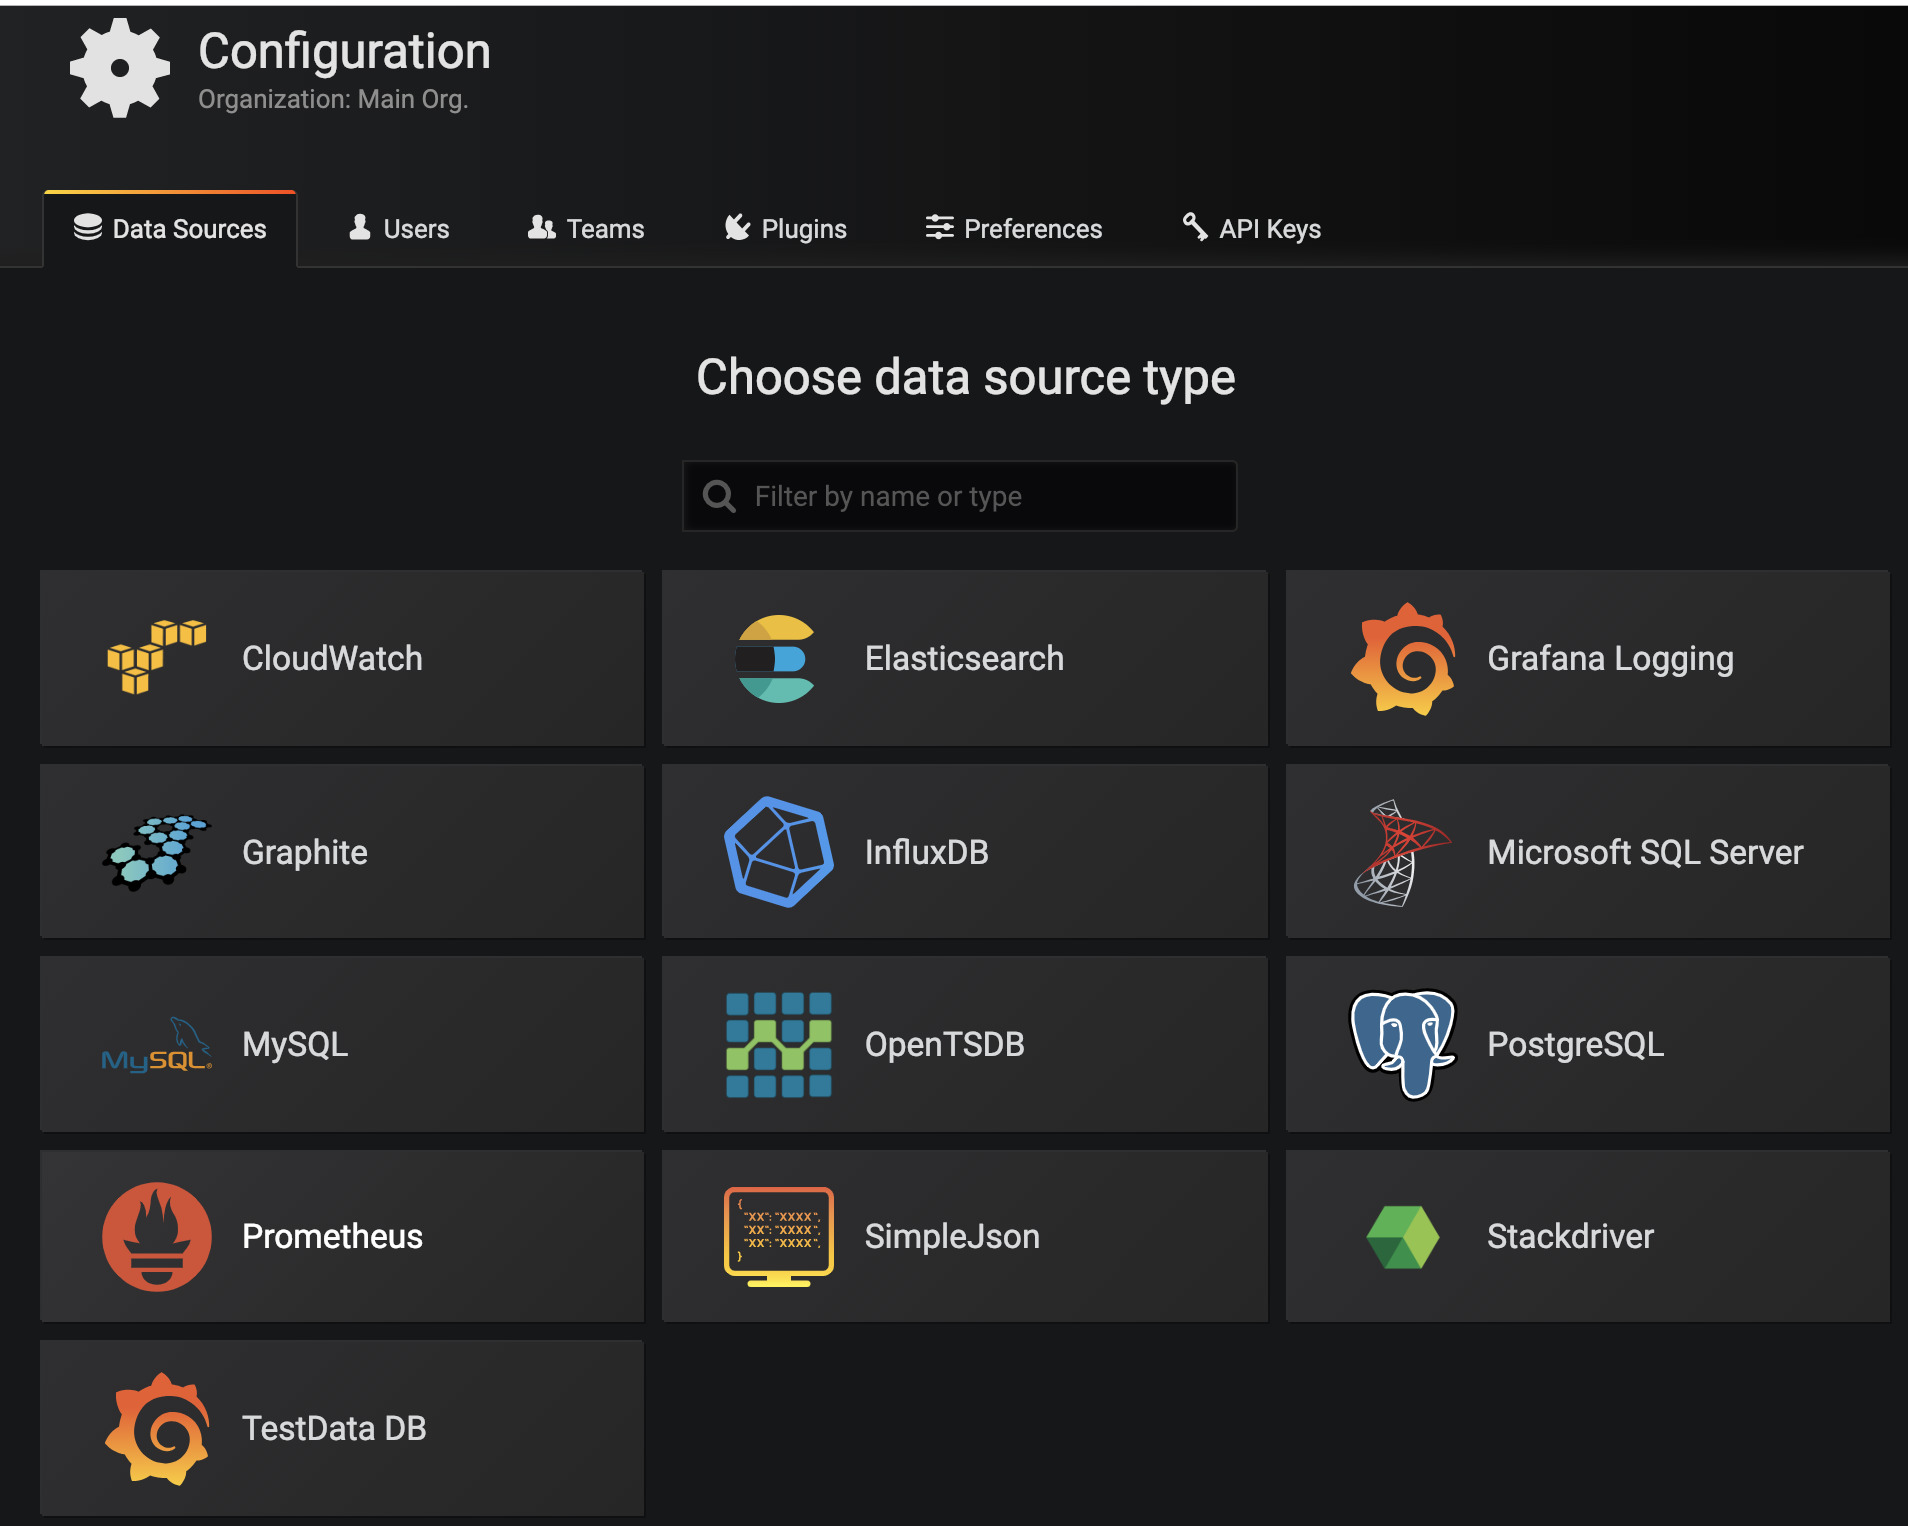The height and width of the screenshot is (1526, 1908).
Task: Click the single person icon beside Users
Action: [360, 227]
